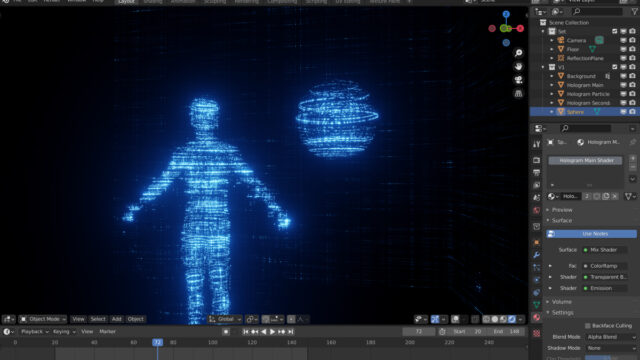Click the outliner filter funnel icon
Viewport: 640px width, 360px height.
tap(635, 12)
